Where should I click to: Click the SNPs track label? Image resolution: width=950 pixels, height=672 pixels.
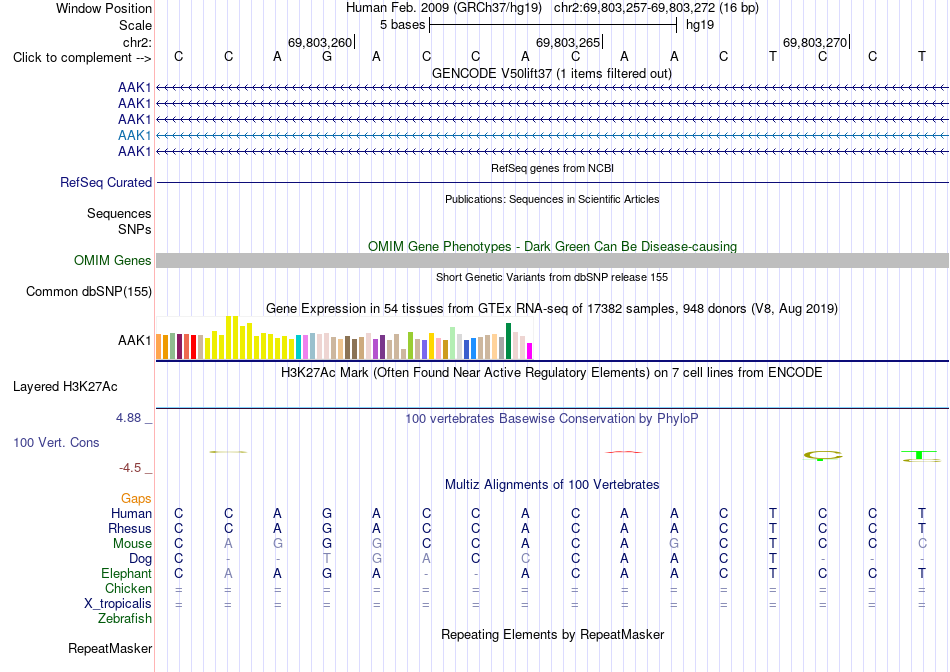[135, 229]
